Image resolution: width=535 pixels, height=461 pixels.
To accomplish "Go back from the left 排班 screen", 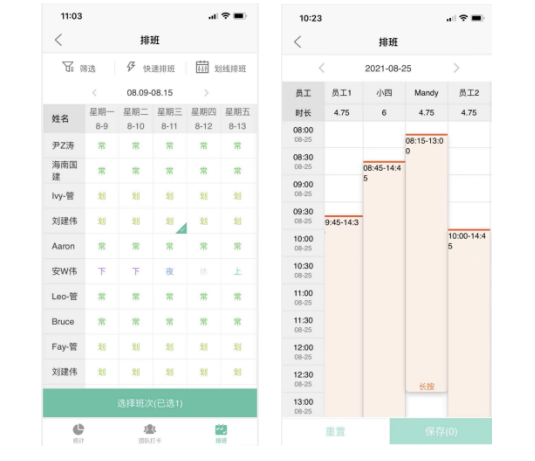I will (x=59, y=40).
